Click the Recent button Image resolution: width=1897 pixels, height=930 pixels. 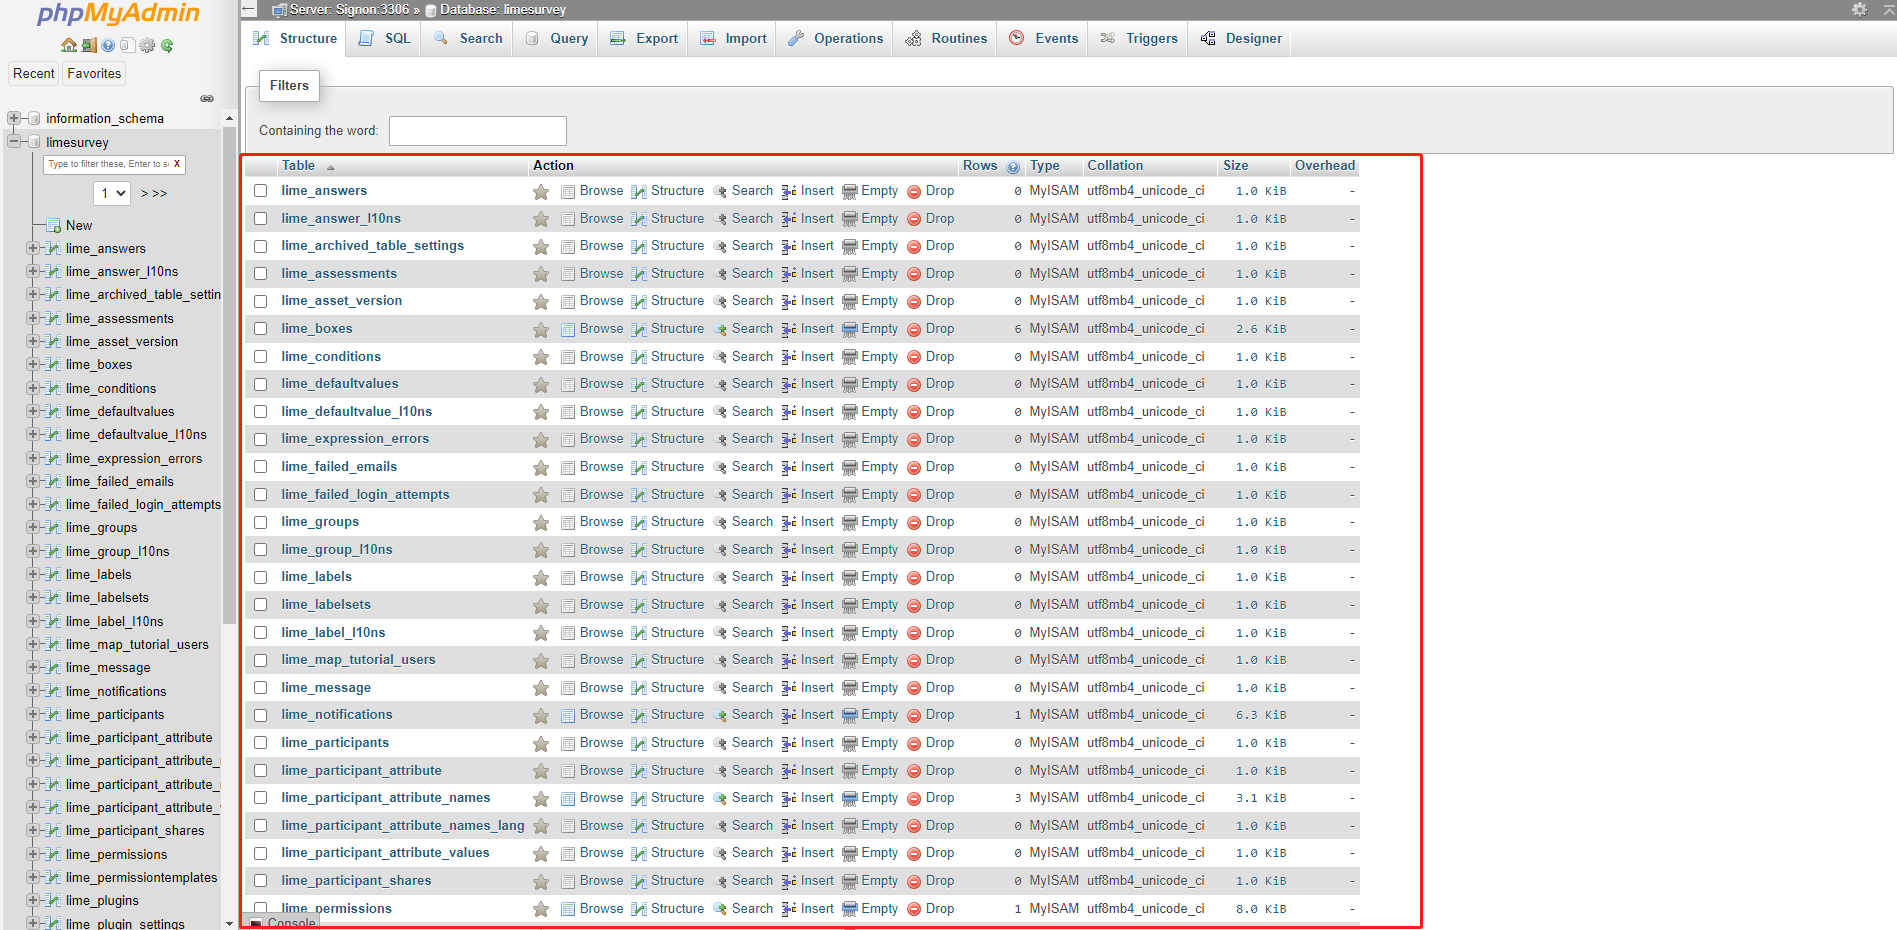click(x=34, y=74)
